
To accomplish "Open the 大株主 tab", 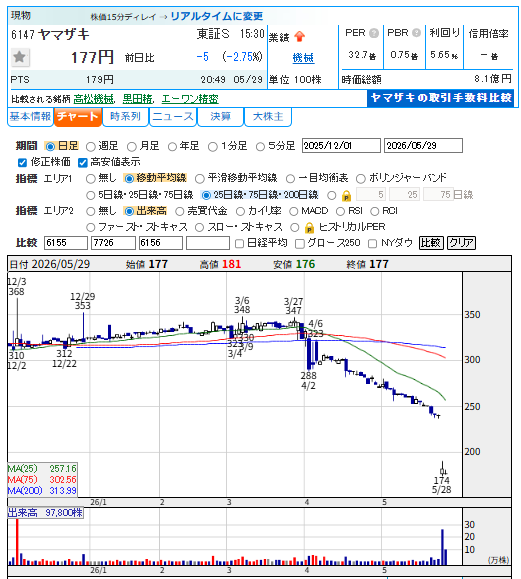I will [268, 117].
